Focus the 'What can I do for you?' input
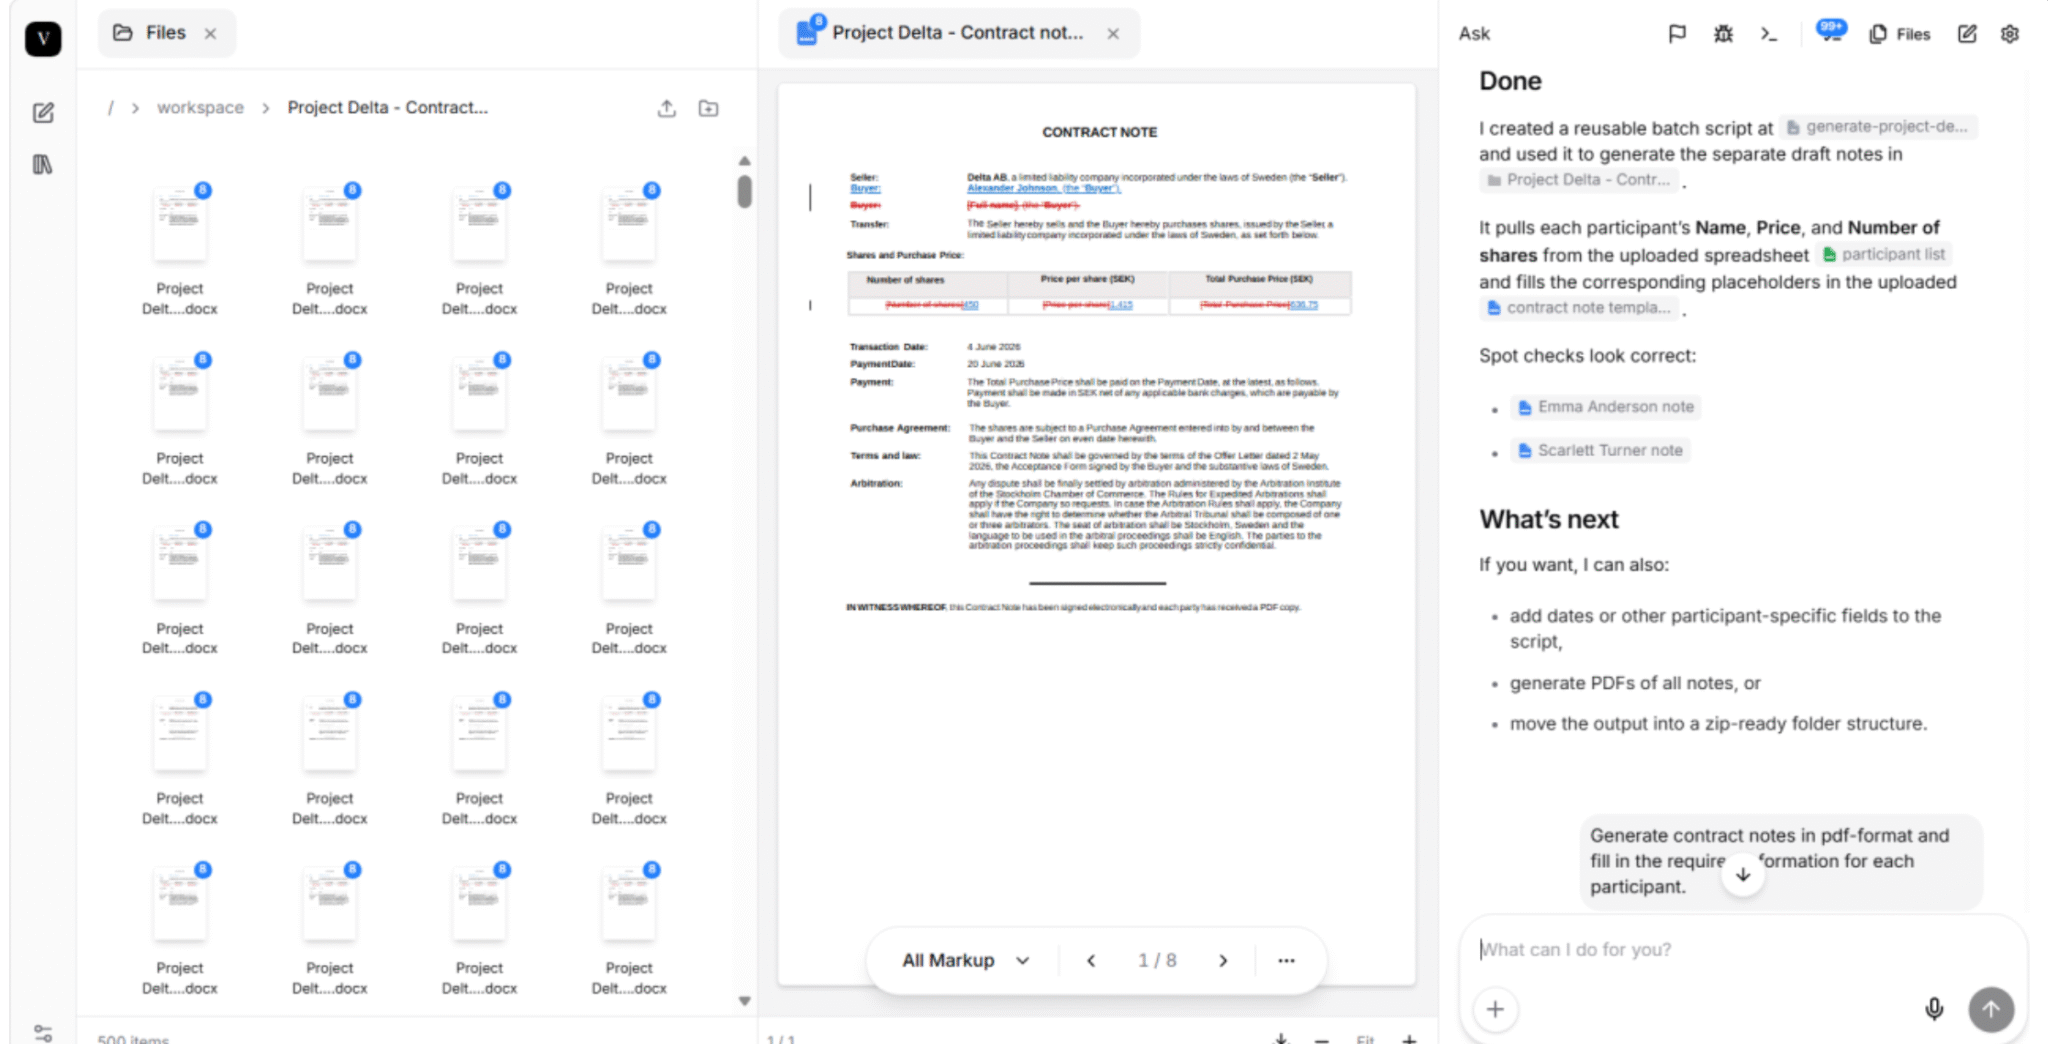 (x=1700, y=950)
